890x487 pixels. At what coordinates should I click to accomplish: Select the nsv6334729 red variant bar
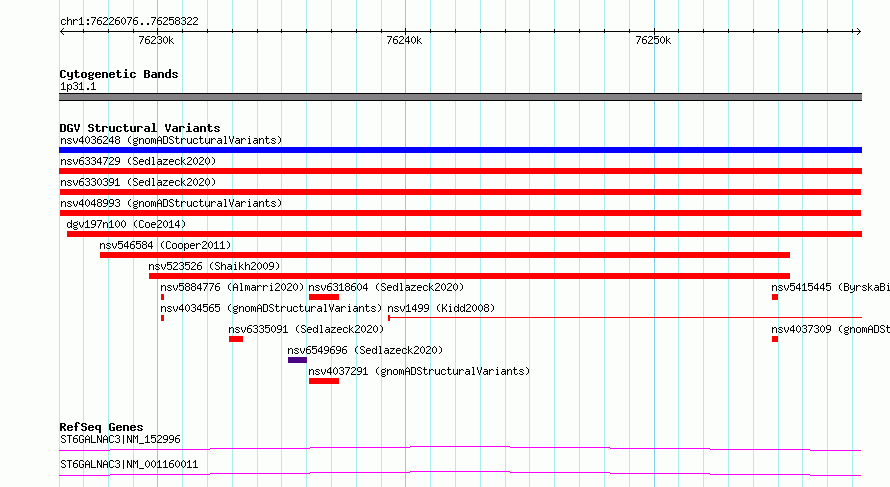click(460, 171)
